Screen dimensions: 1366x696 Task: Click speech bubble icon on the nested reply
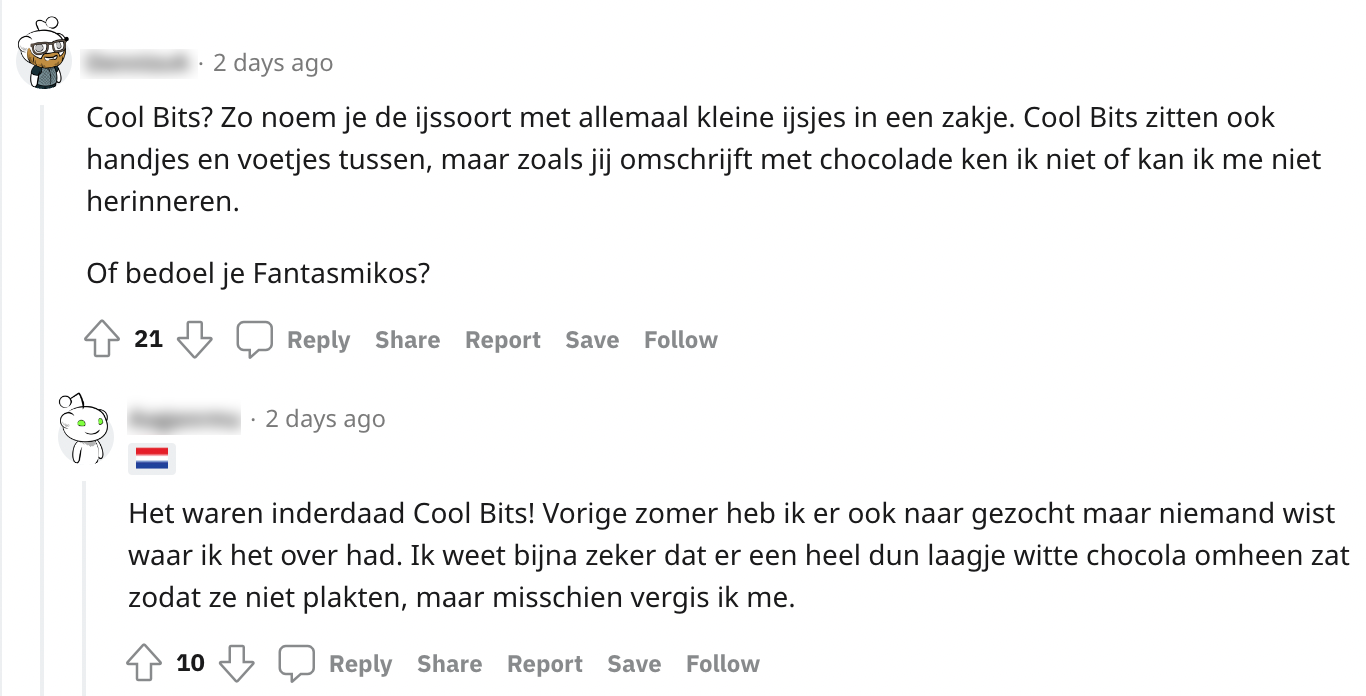tap(296, 664)
